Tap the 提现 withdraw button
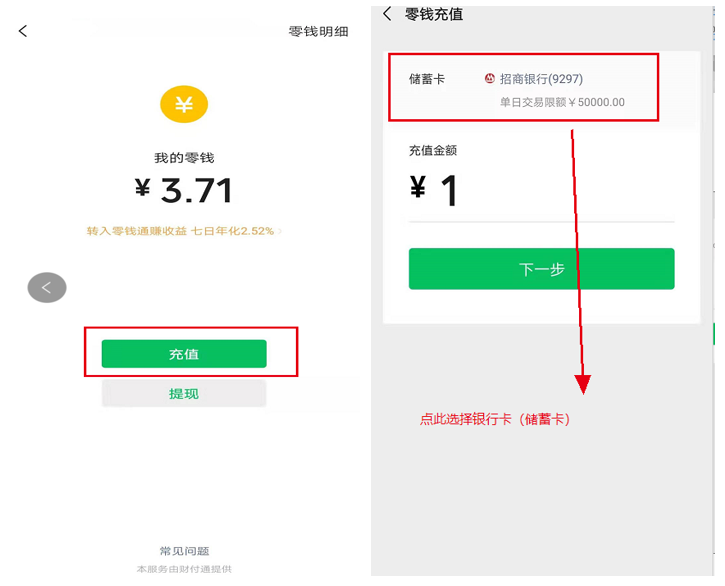Viewport: 725px width, 586px height. (x=184, y=394)
